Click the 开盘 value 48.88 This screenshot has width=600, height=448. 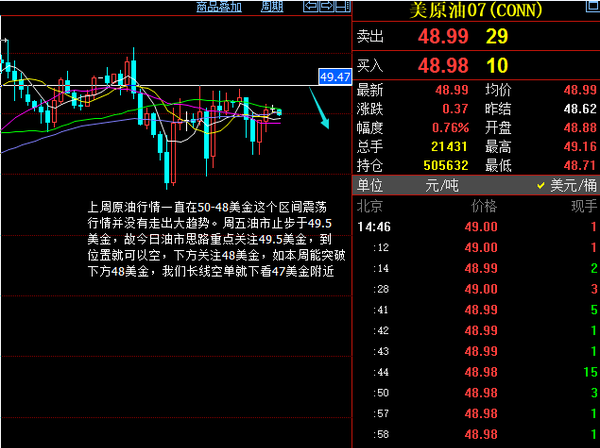pyautogui.click(x=580, y=127)
